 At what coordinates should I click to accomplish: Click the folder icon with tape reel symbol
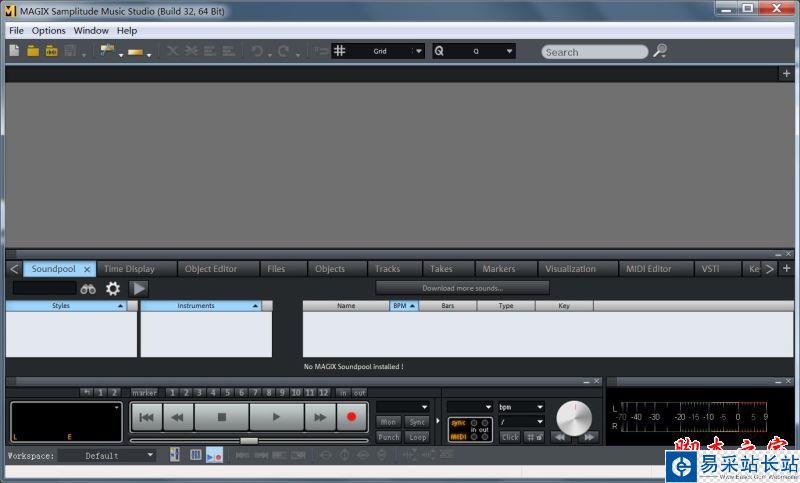pyautogui.click(x=52, y=50)
